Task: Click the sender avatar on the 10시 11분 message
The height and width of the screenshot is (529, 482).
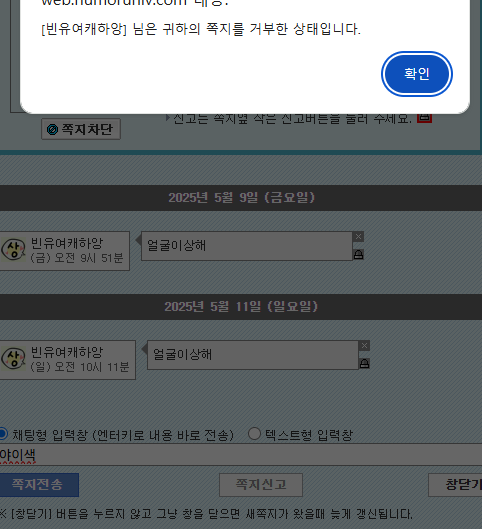Action: tap(13, 359)
